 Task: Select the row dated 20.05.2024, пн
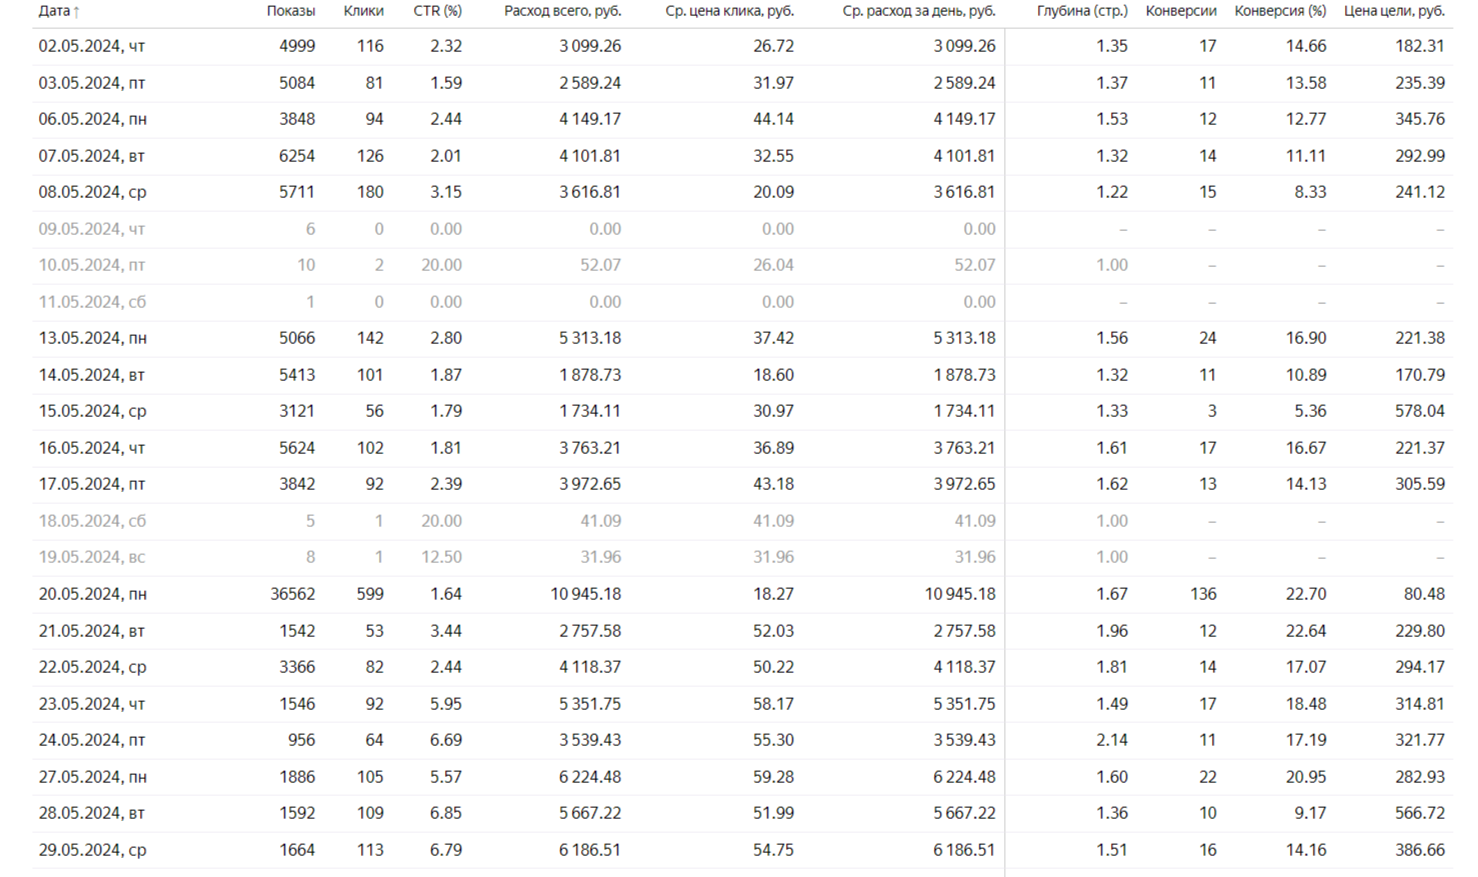742,594
